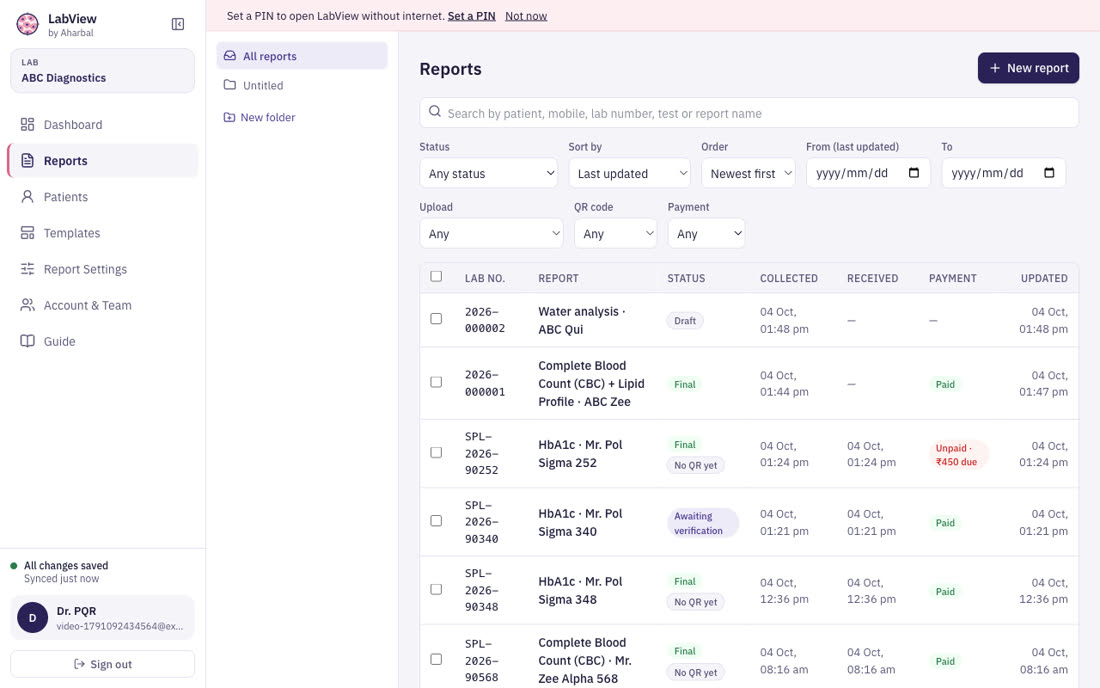
Task: Click the sign out arrow icon
Action: (x=79, y=664)
